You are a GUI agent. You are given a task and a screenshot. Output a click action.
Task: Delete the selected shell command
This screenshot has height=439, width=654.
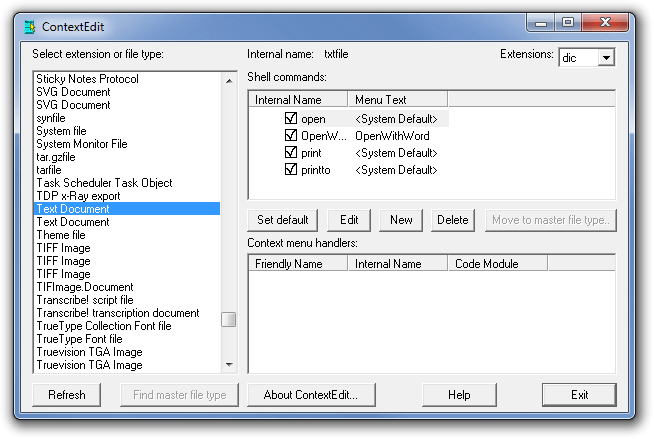453,220
